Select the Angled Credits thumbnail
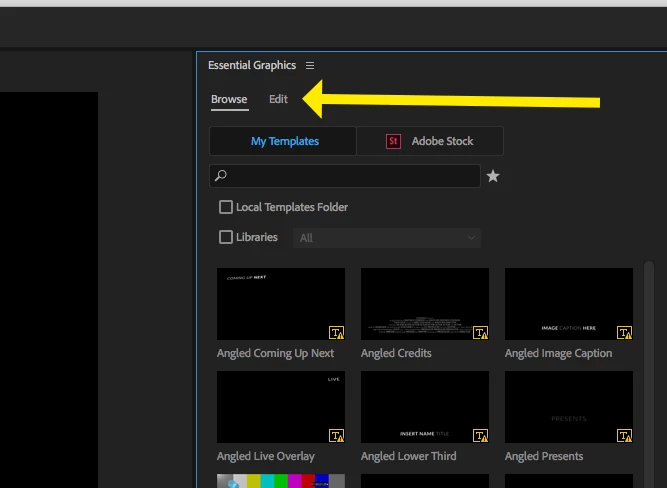Viewport: 667px width, 488px height. tap(425, 304)
